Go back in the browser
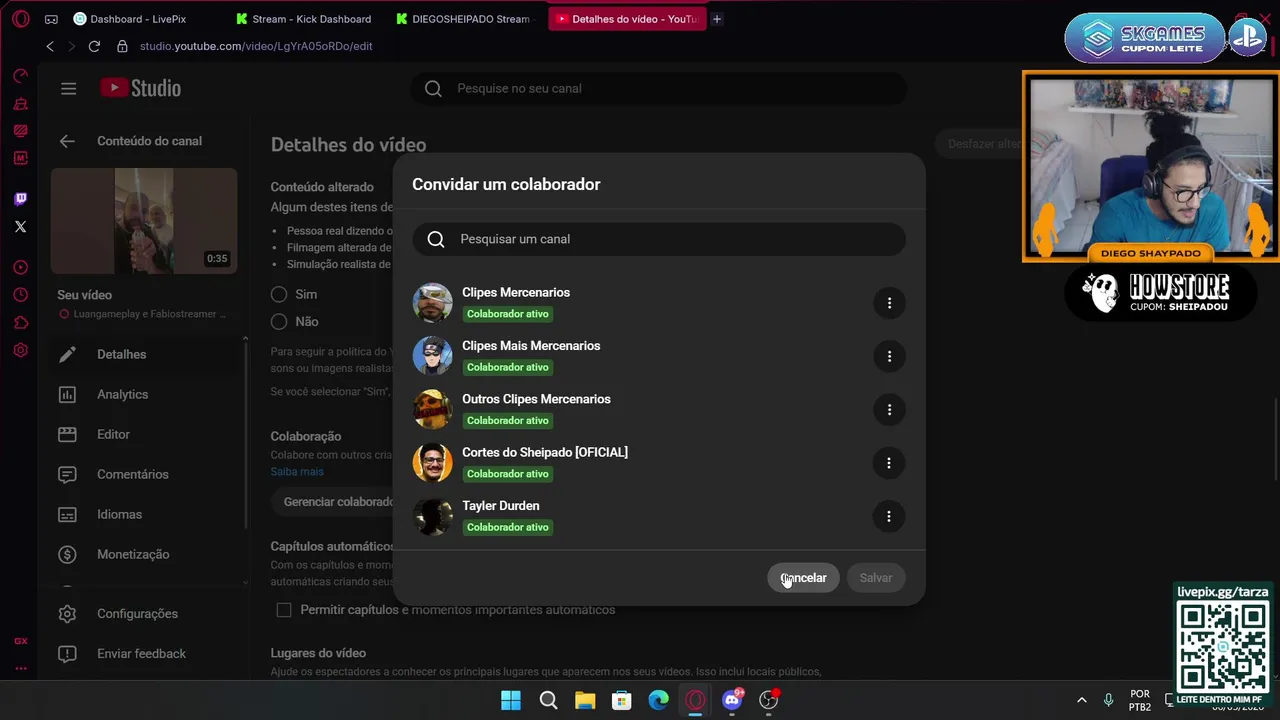The width and height of the screenshot is (1280, 720). point(50,46)
